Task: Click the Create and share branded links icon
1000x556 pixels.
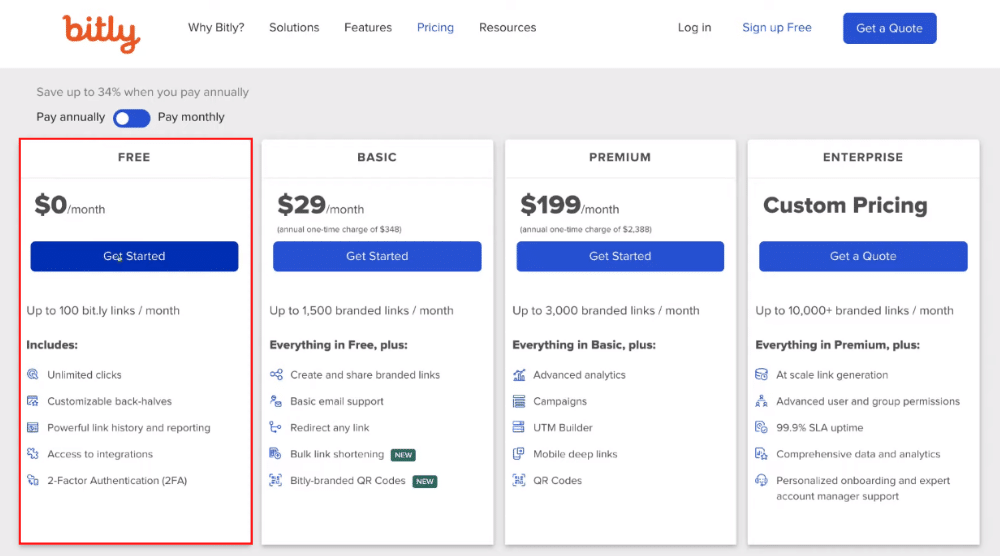Action: (276, 374)
